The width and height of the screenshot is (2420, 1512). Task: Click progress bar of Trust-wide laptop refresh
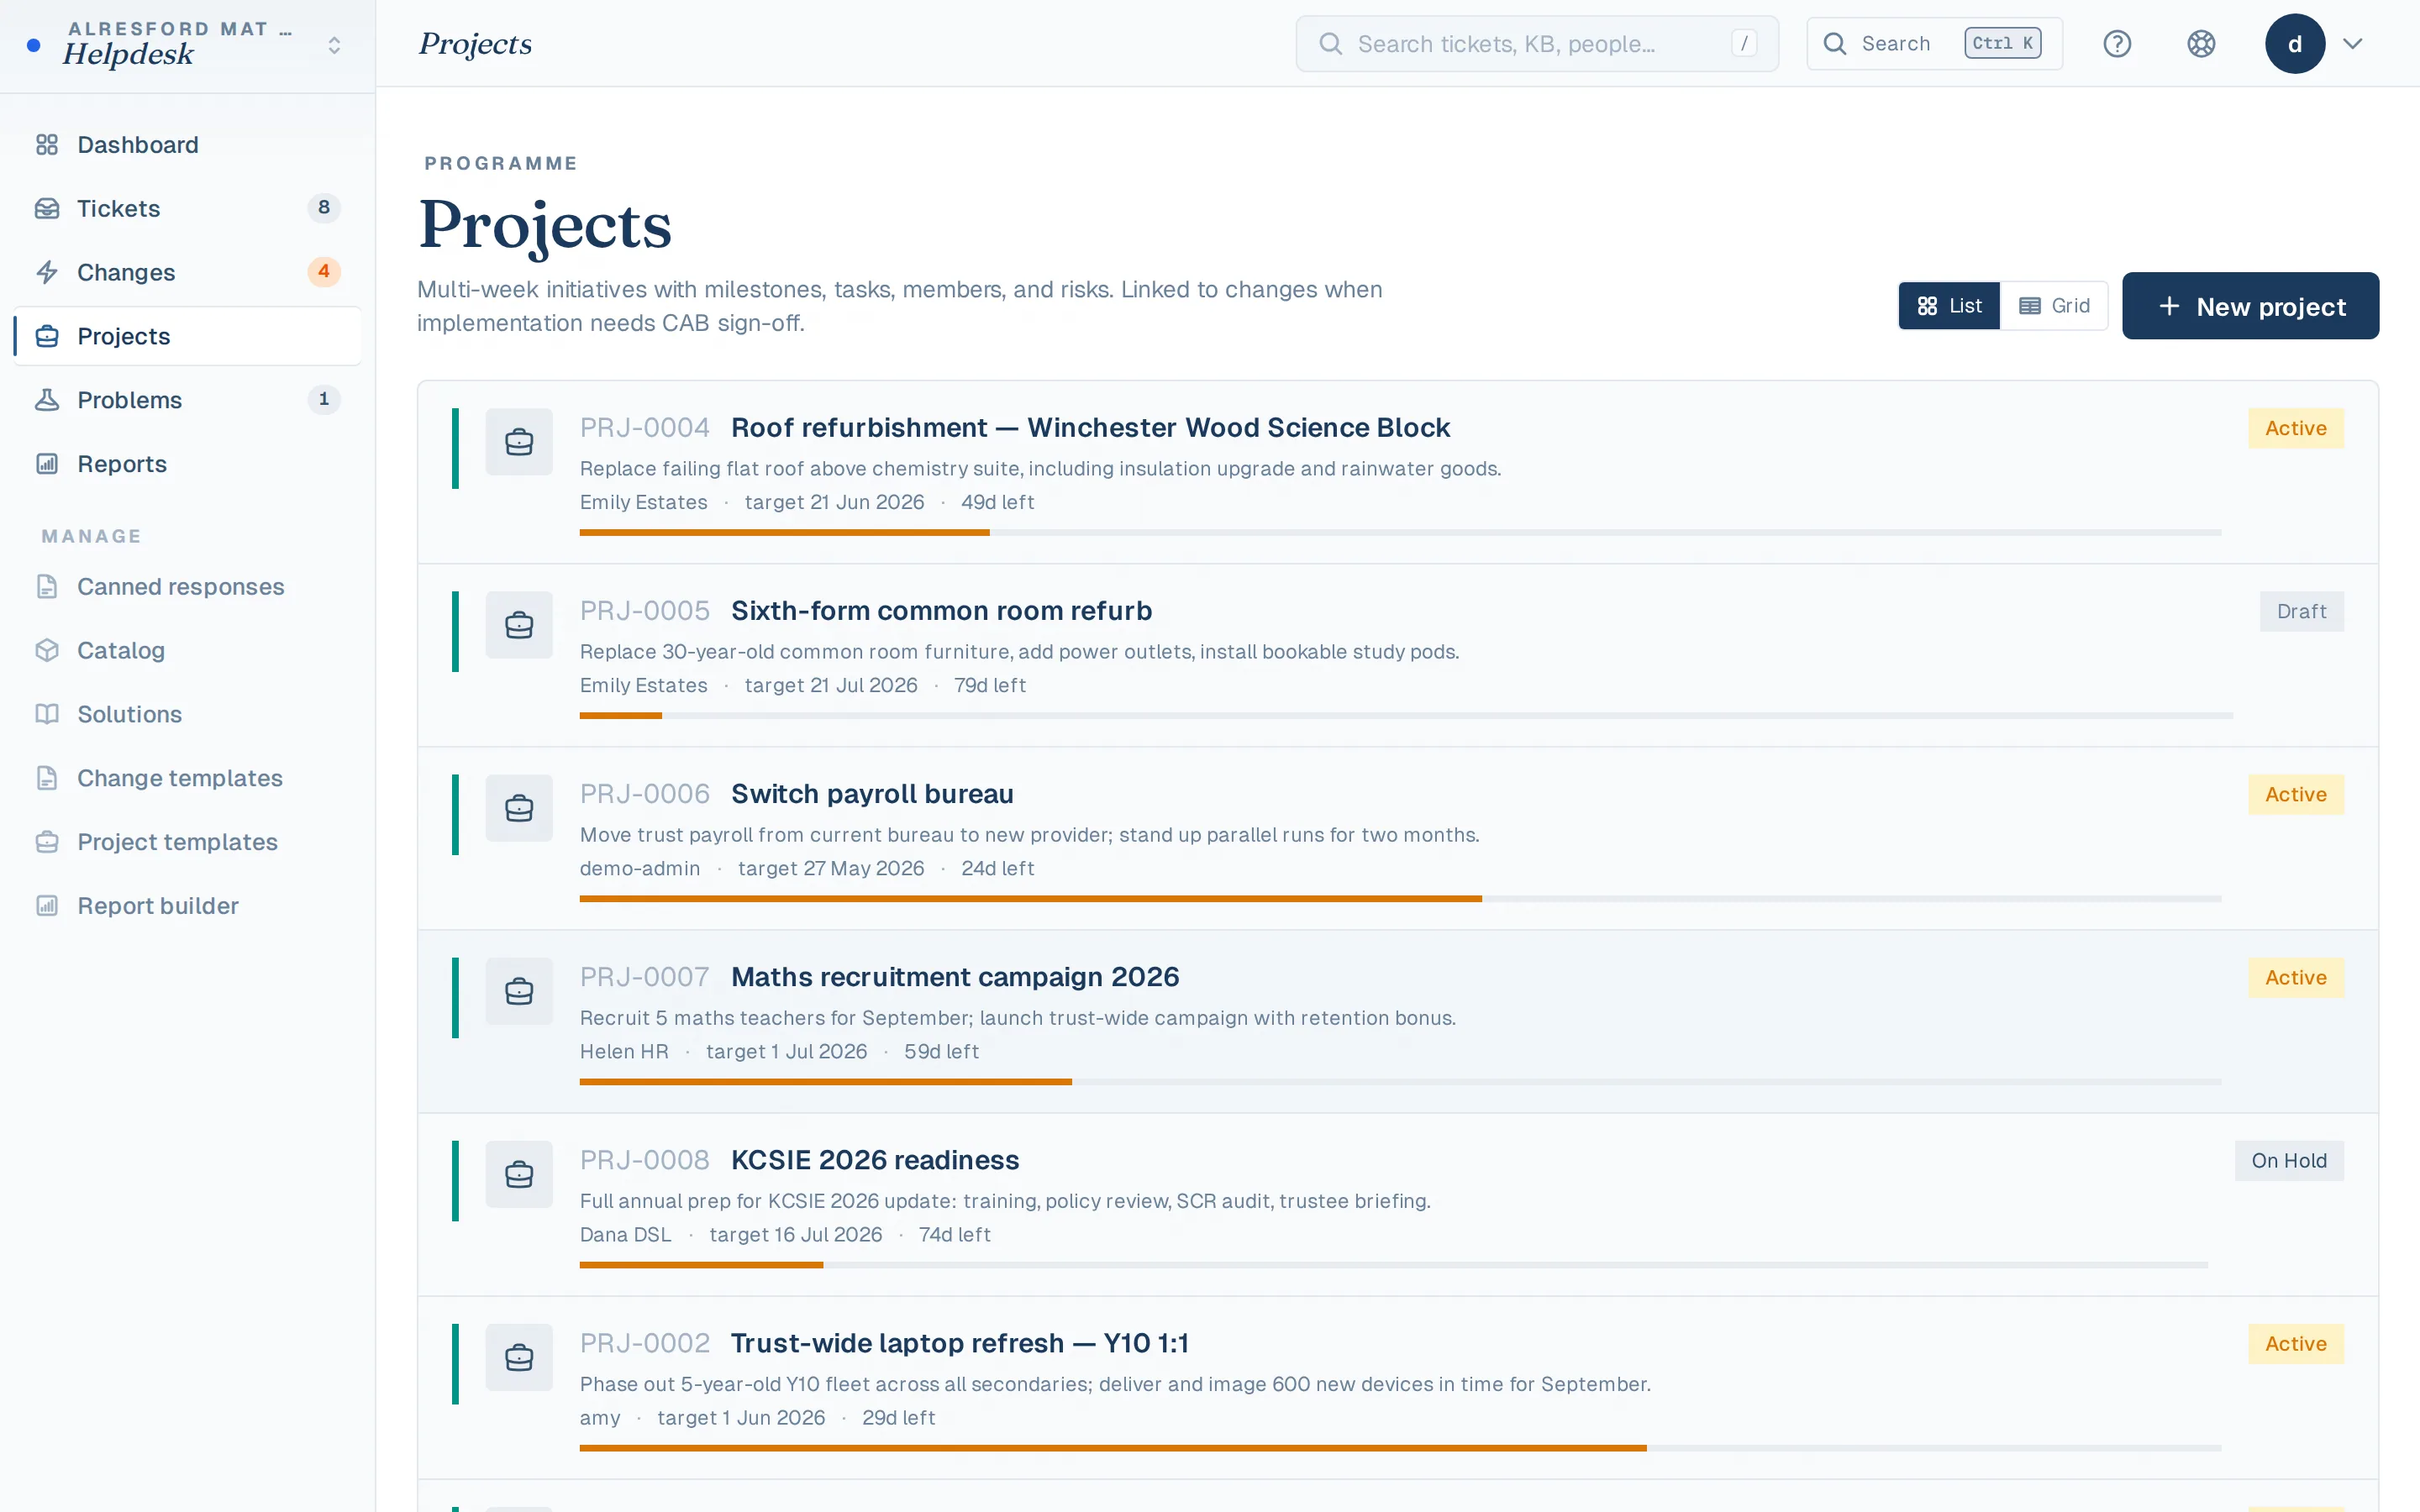[x=1400, y=1448]
